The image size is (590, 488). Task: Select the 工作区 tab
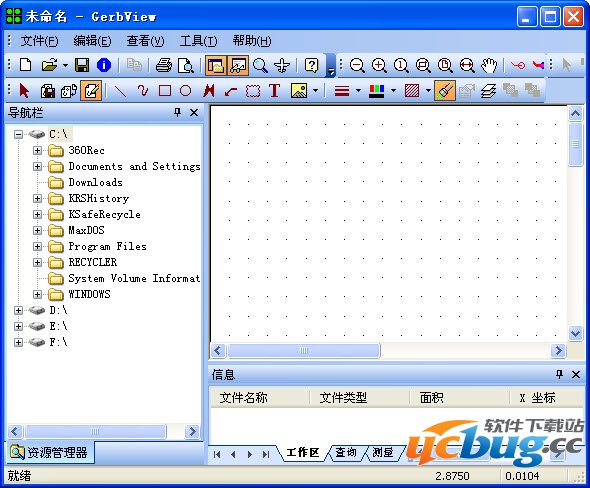point(303,453)
